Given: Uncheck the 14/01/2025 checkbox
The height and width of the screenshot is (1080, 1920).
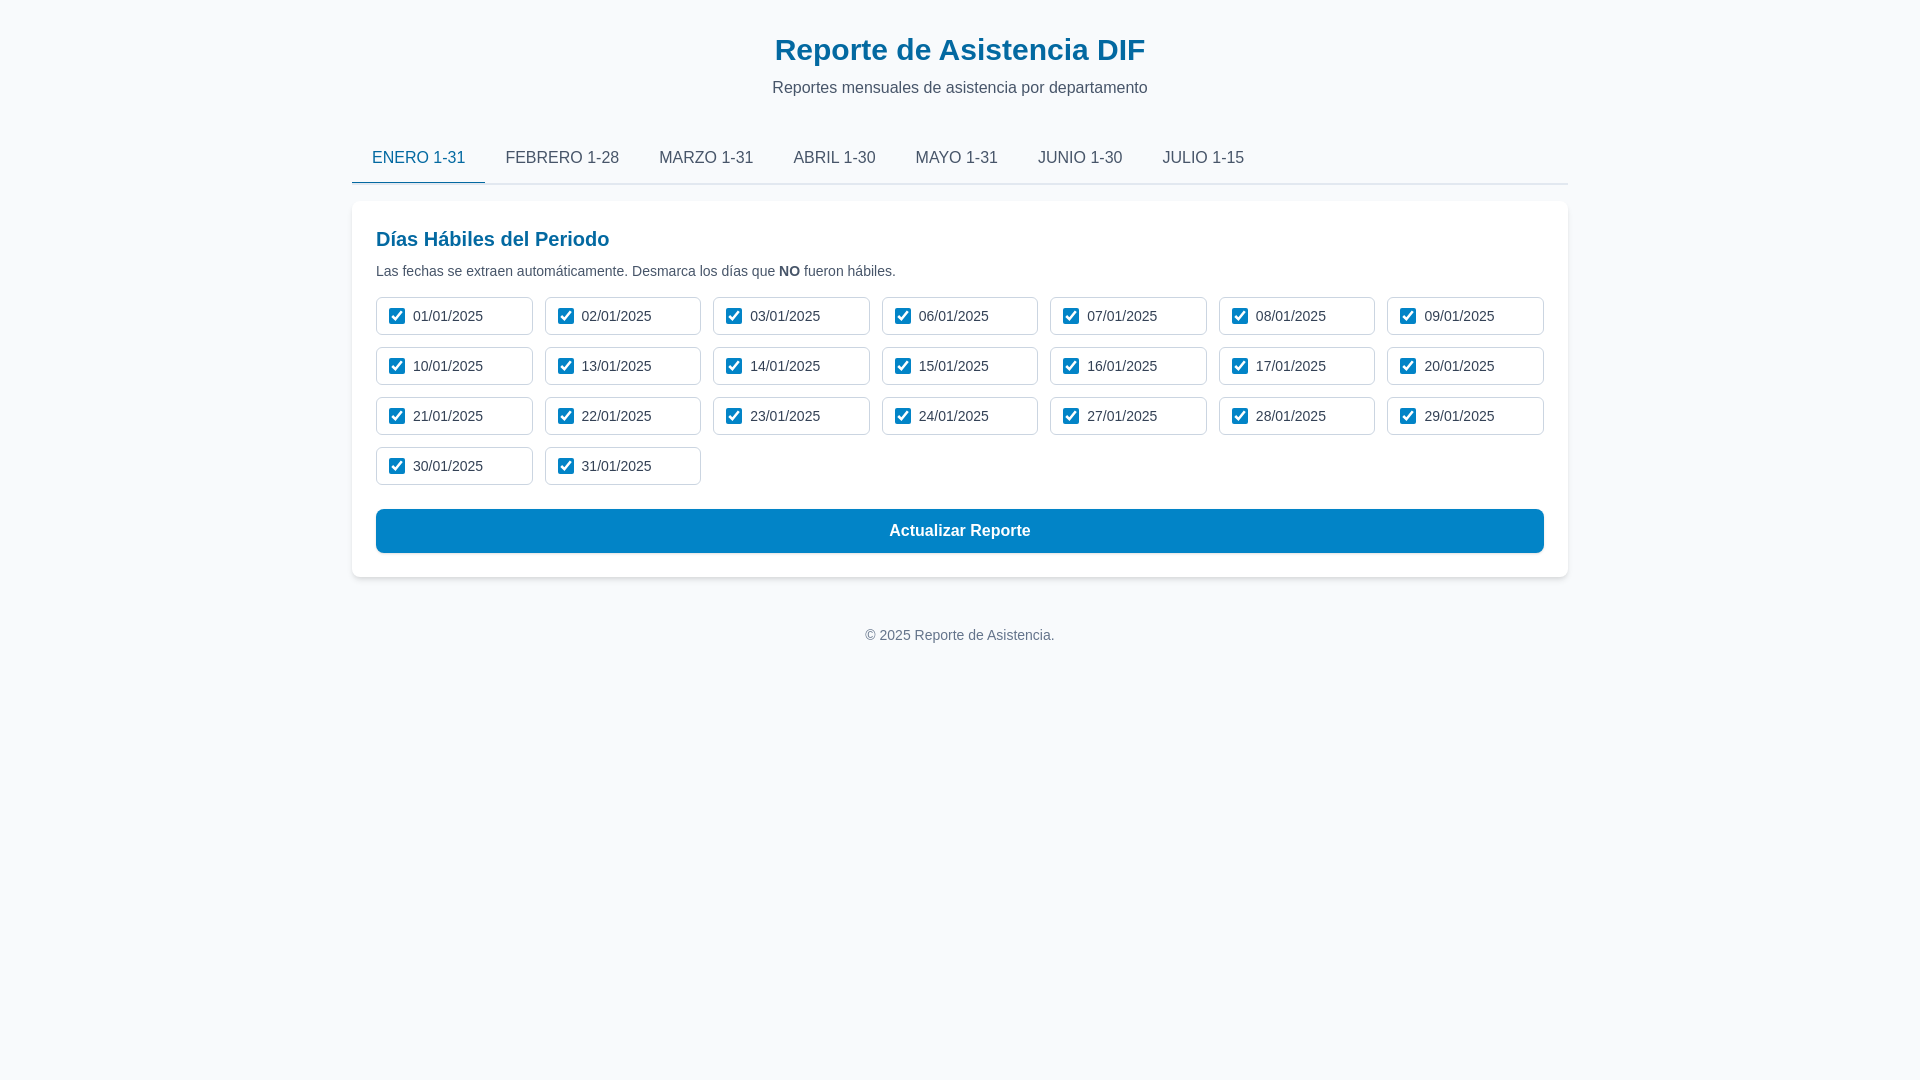Looking at the screenshot, I should coord(734,366).
